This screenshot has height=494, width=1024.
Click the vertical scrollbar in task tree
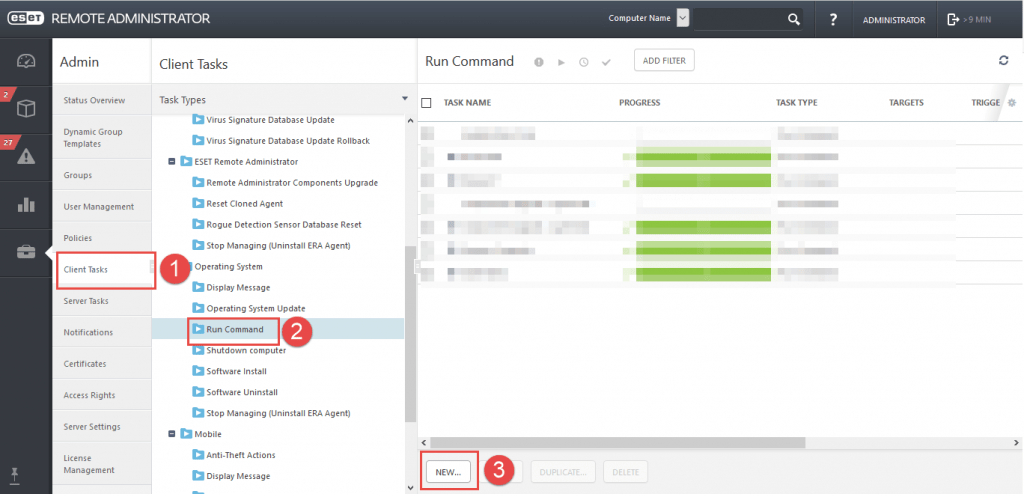pos(410,333)
